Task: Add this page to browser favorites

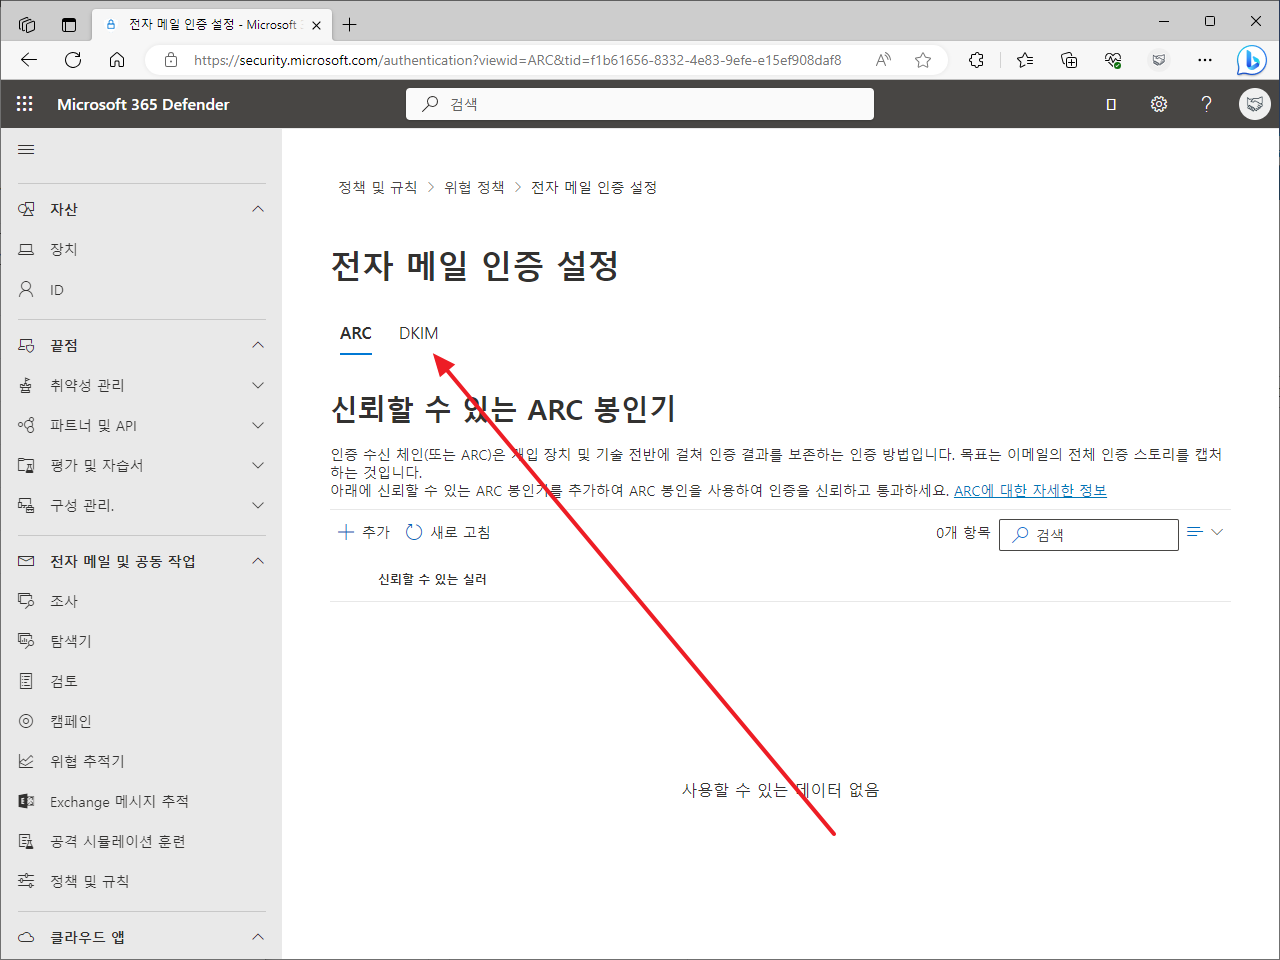Action: (x=923, y=60)
